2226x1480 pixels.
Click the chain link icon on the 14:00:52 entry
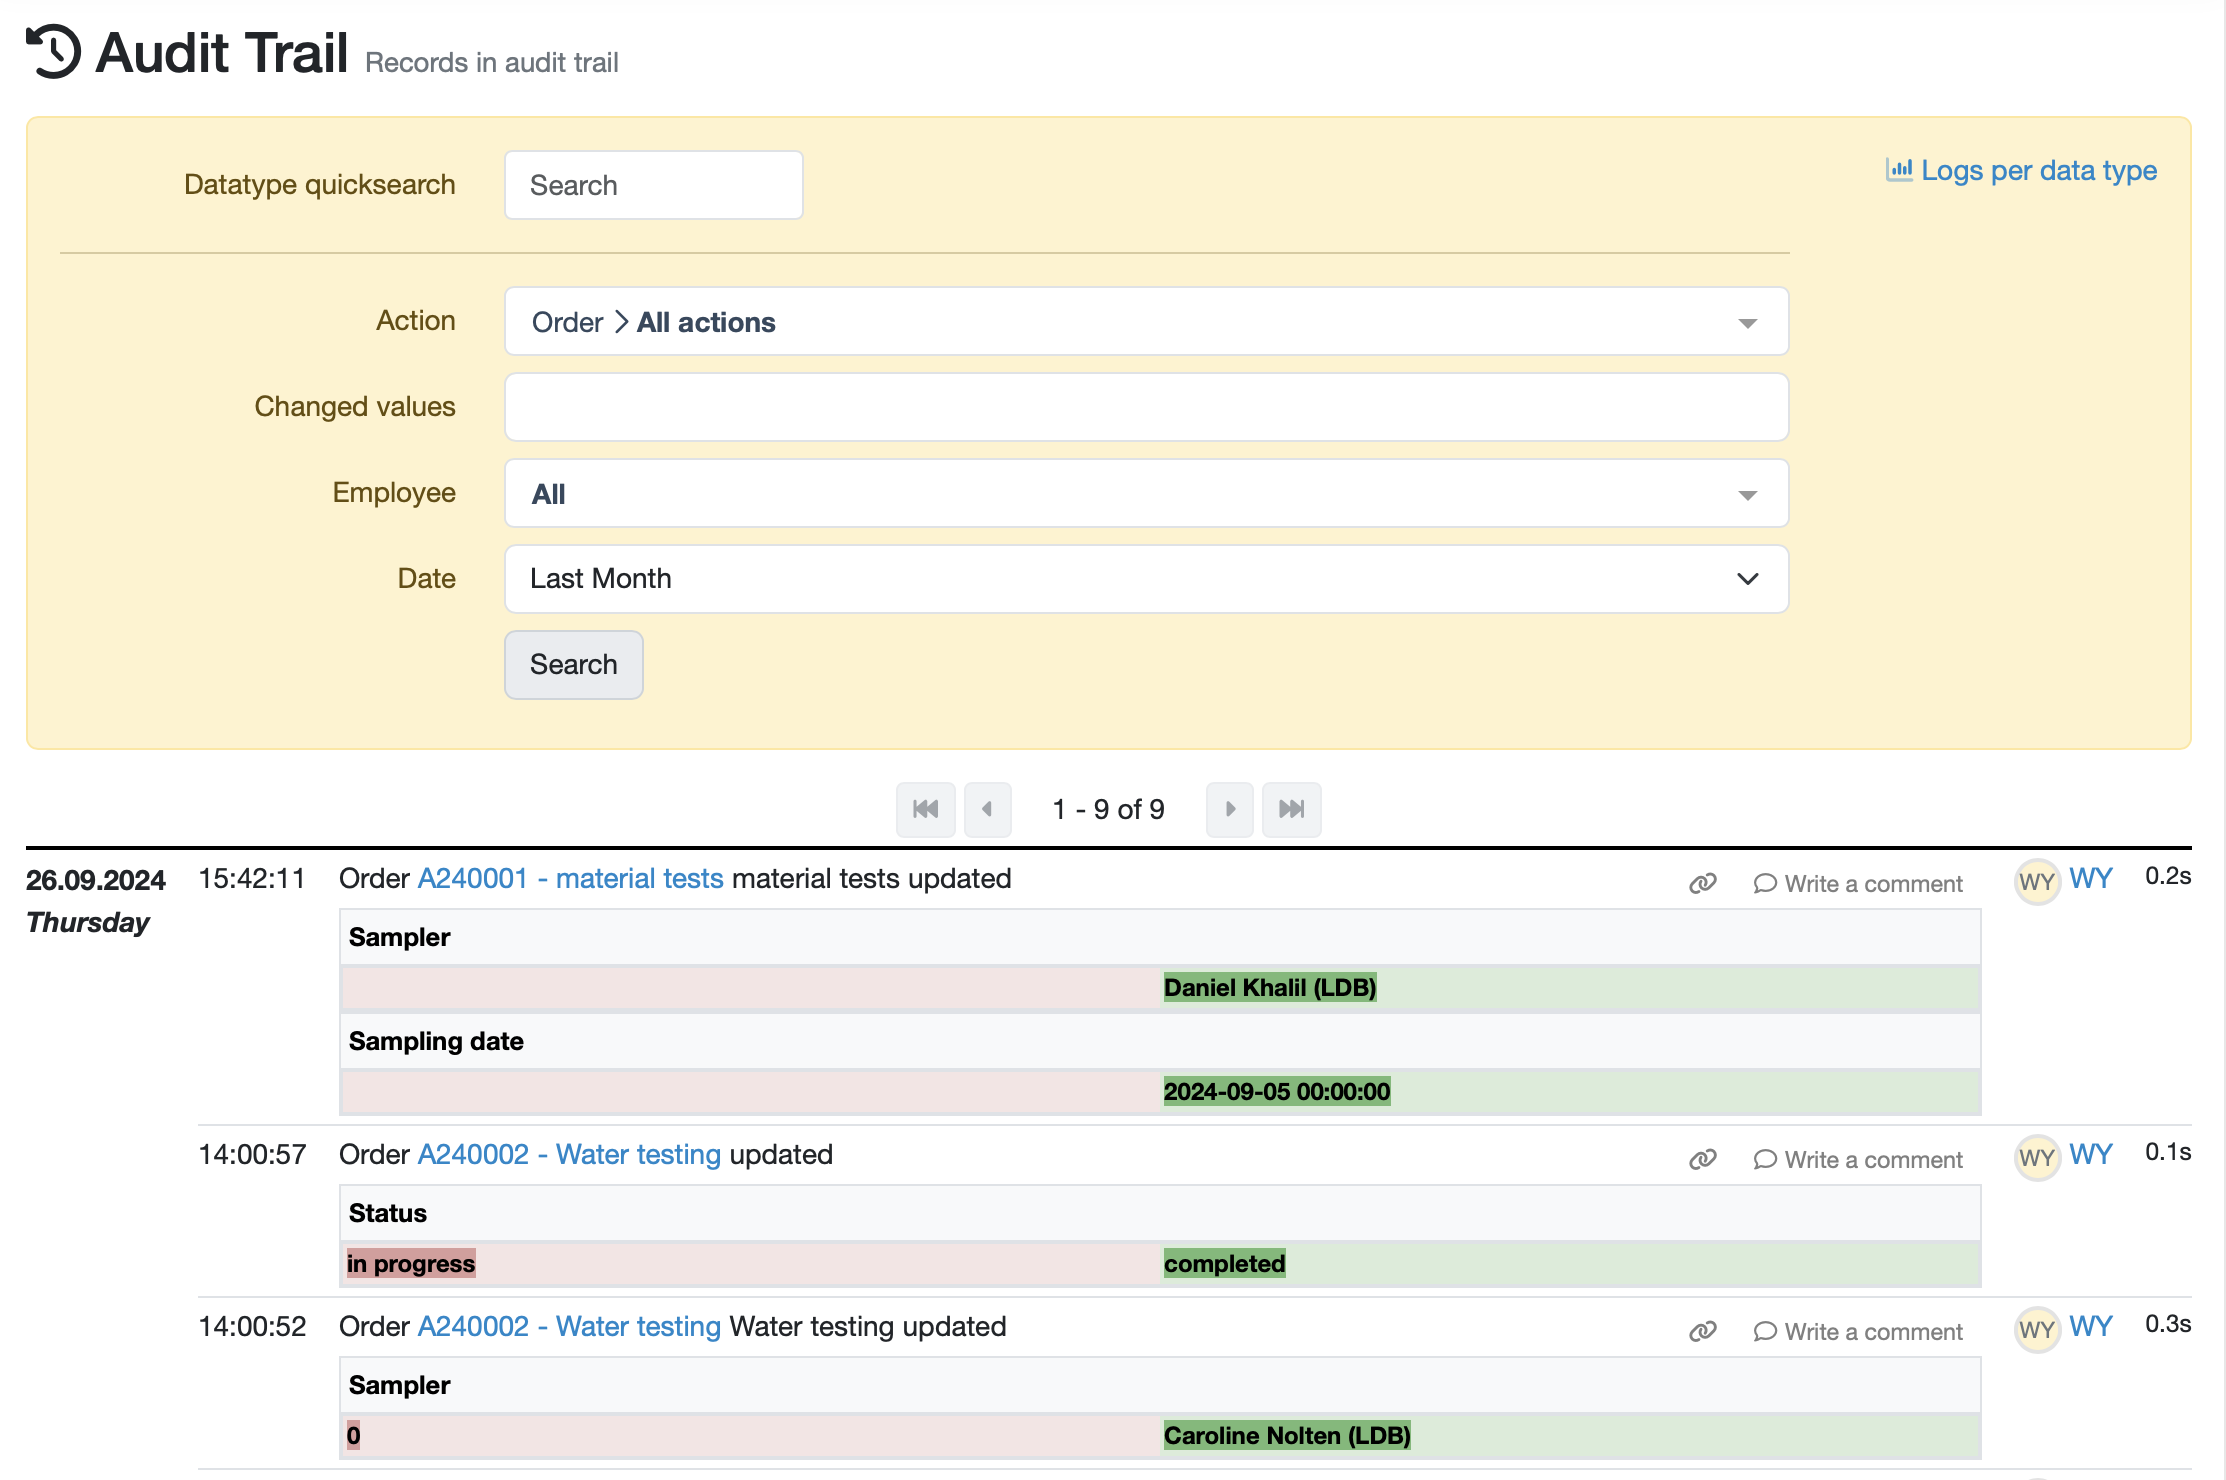click(1701, 1330)
